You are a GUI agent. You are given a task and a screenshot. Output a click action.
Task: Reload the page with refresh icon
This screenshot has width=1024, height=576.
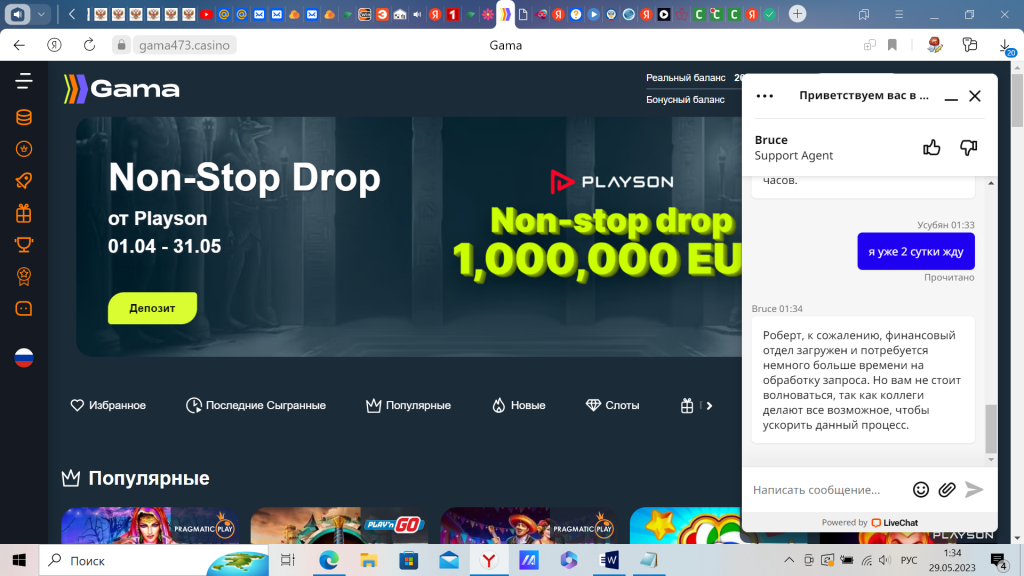click(x=89, y=45)
